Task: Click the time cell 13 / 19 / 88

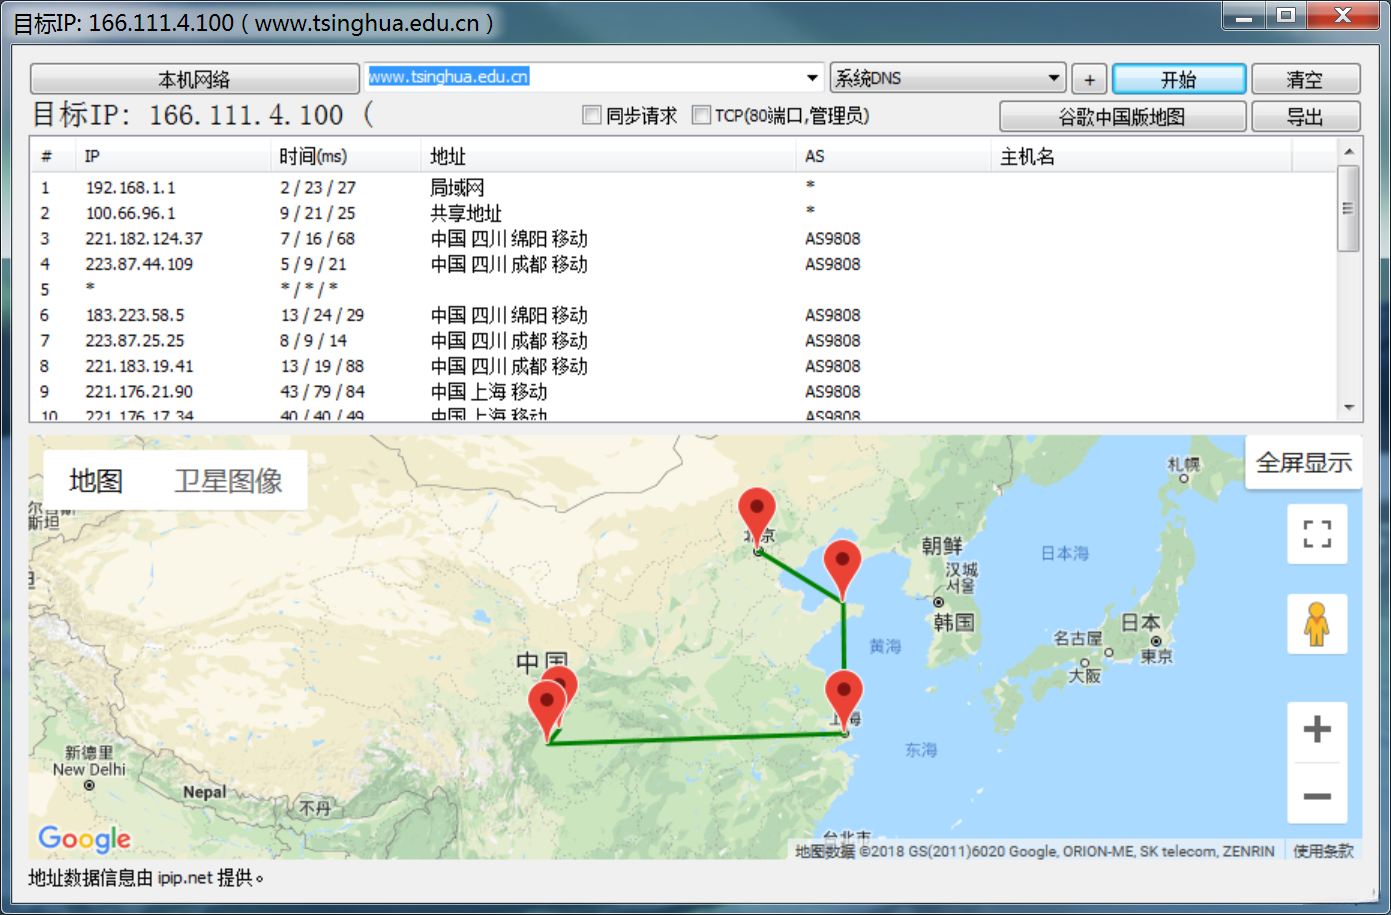Action: [322, 366]
